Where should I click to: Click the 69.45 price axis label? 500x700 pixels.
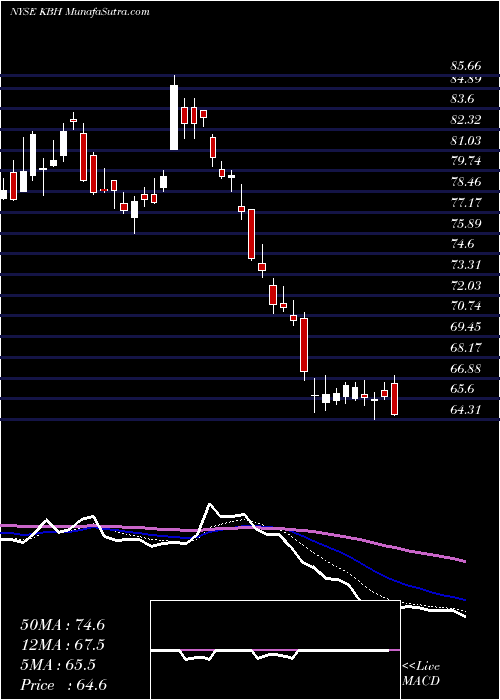(x=466, y=327)
